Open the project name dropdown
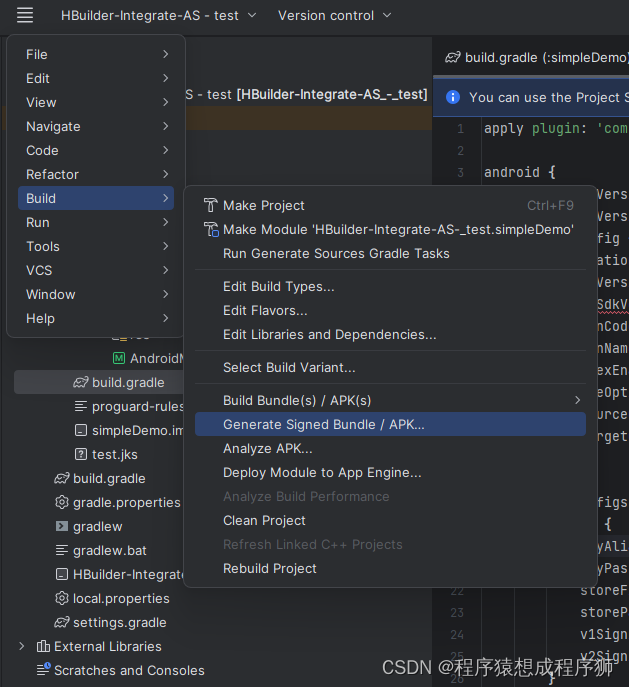Screen dimensions: 629x687 (x=158, y=15)
